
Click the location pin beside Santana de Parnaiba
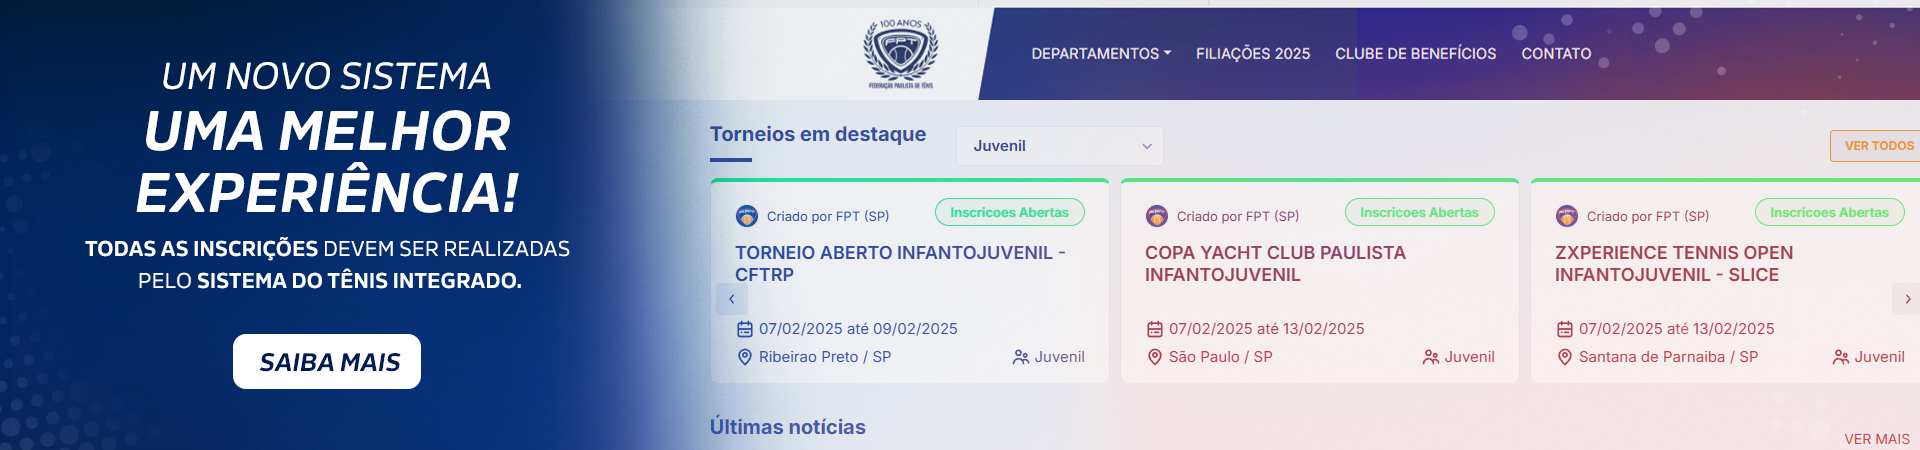(1564, 357)
